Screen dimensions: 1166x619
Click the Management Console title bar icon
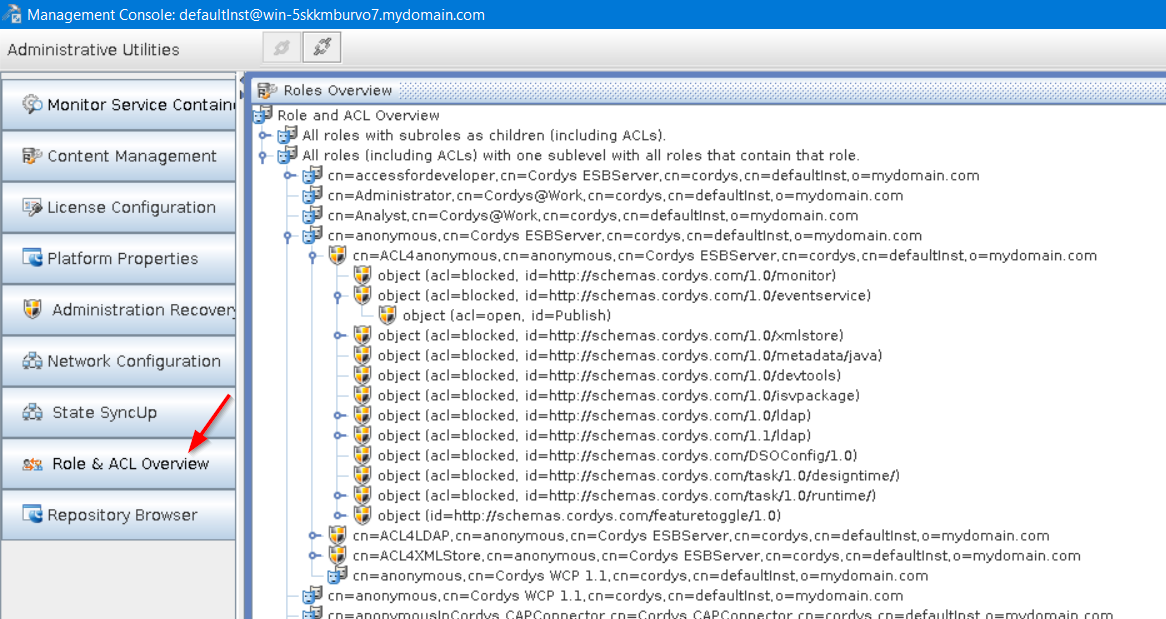point(12,14)
